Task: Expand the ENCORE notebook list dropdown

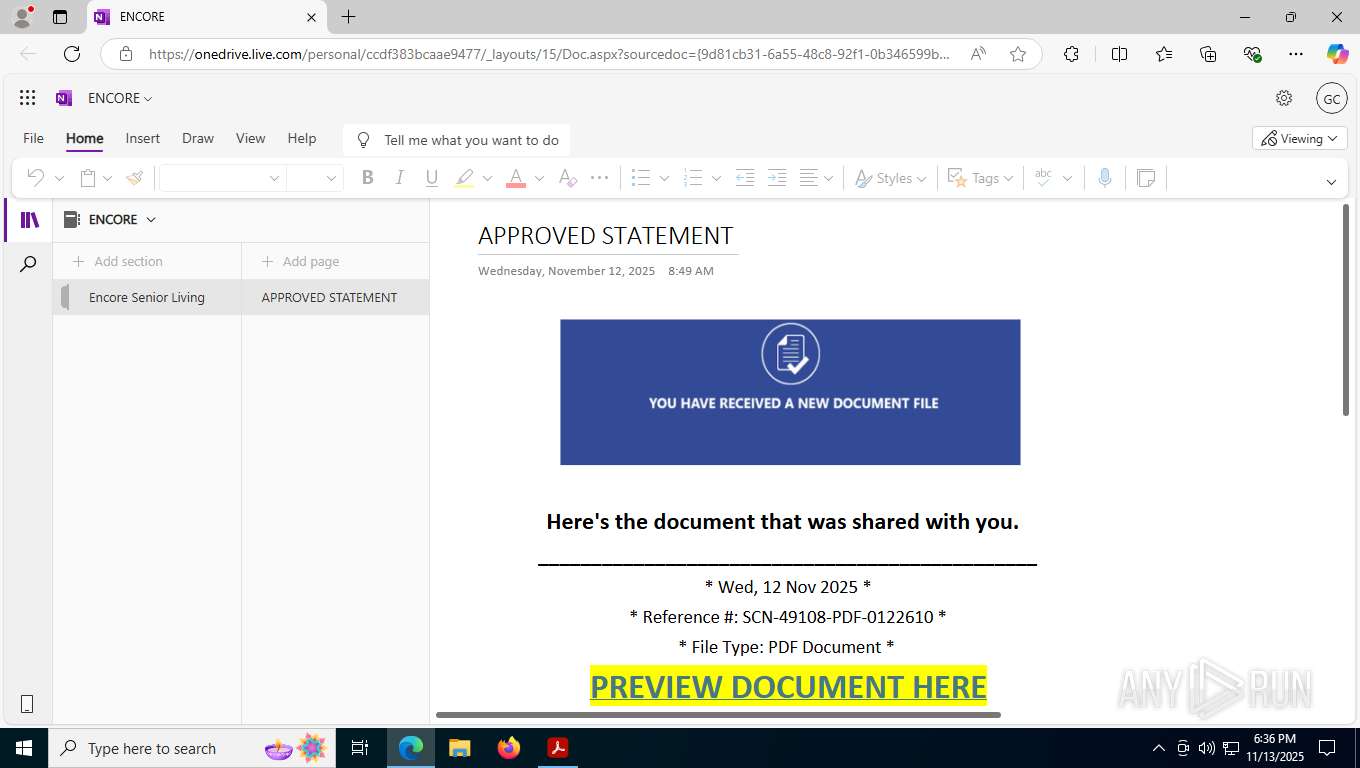Action: [151, 219]
